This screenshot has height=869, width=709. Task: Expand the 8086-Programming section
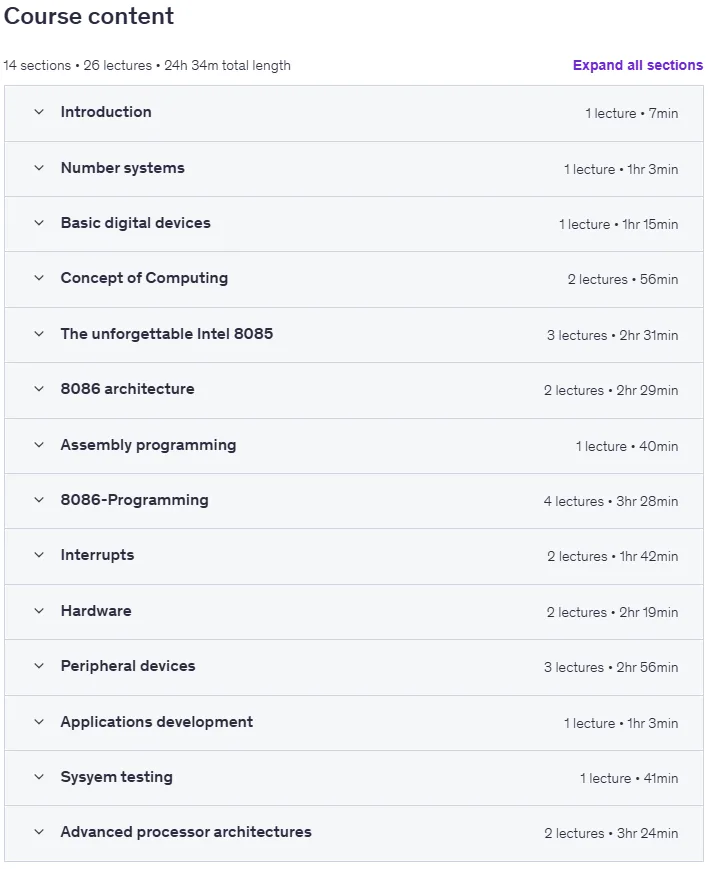(x=354, y=500)
